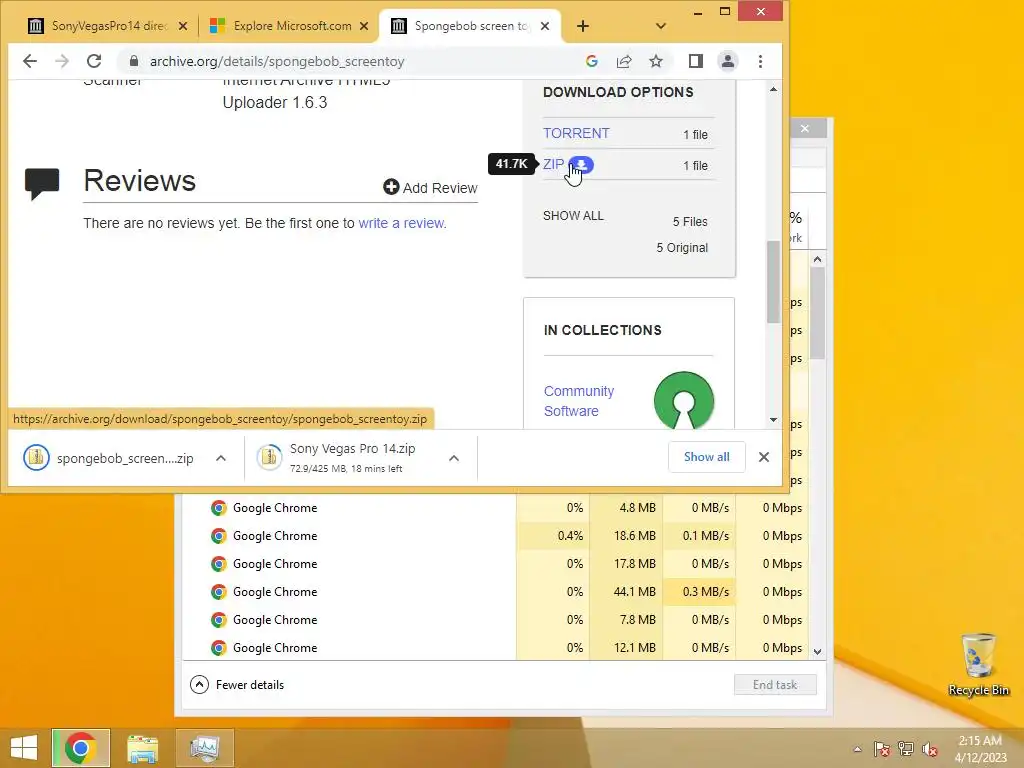Open taskbar clock 2:15 AM

click(980, 749)
